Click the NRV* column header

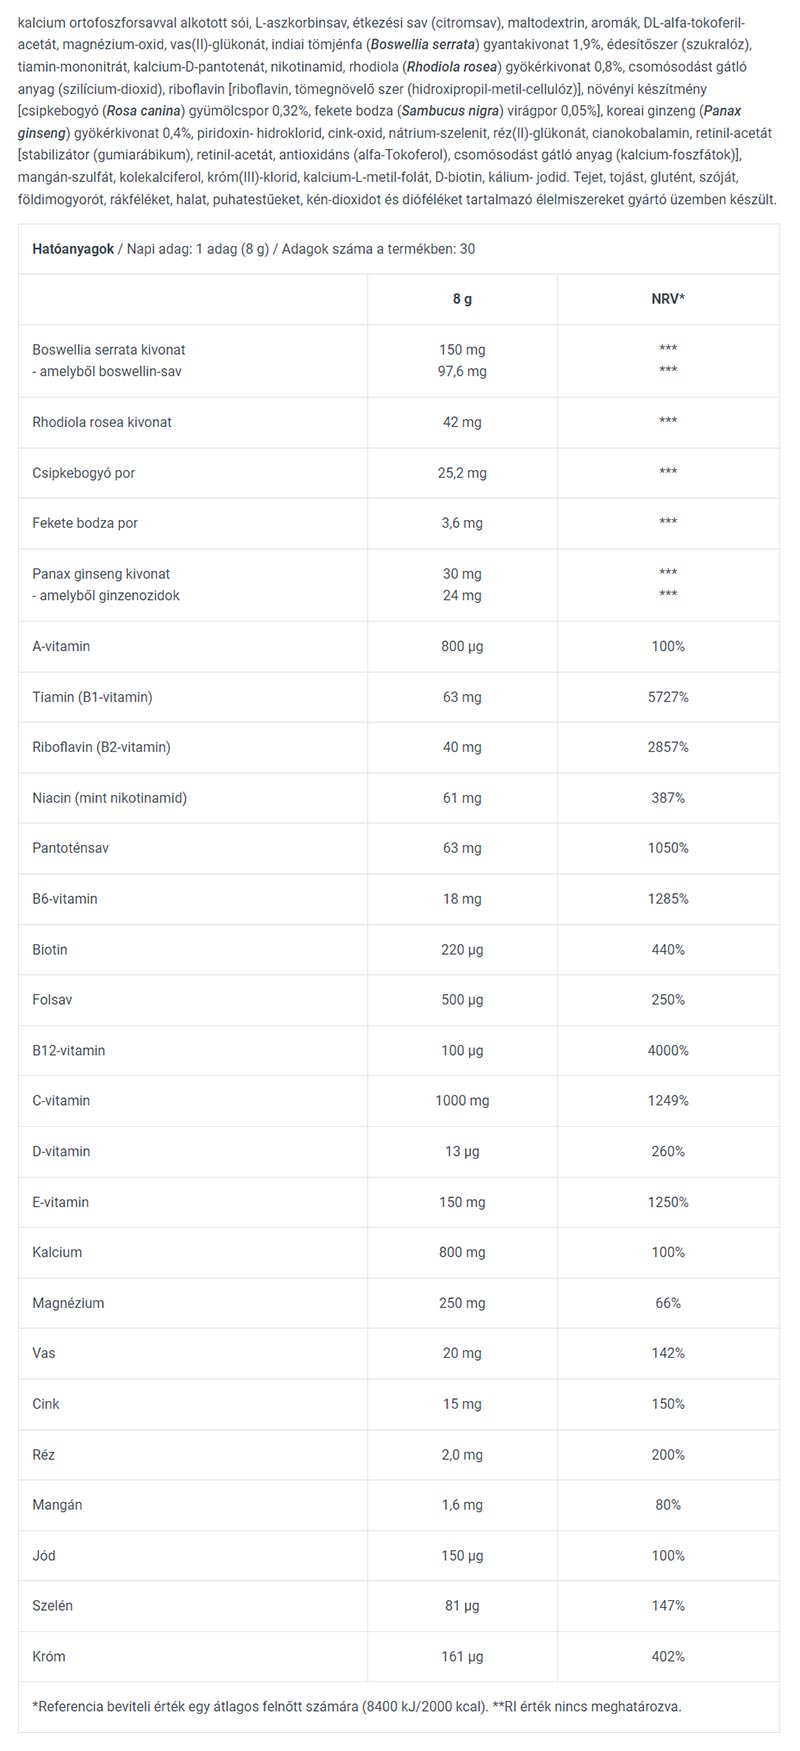pyautogui.click(x=668, y=299)
